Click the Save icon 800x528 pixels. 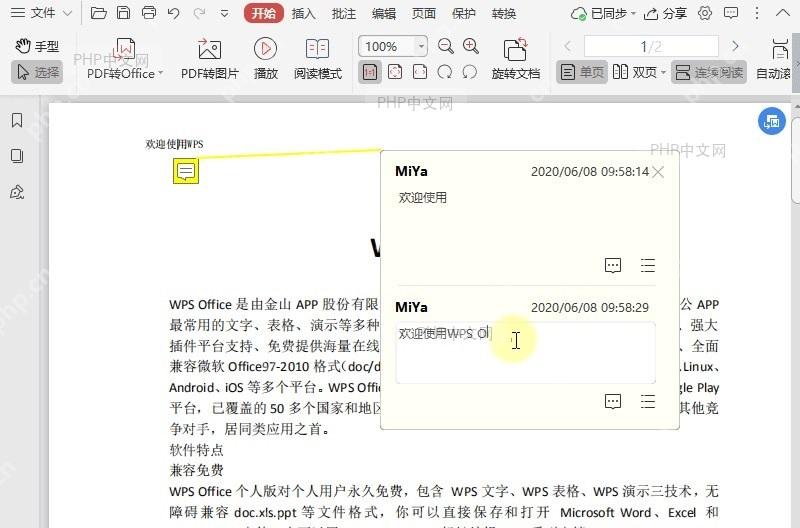click(x=123, y=13)
